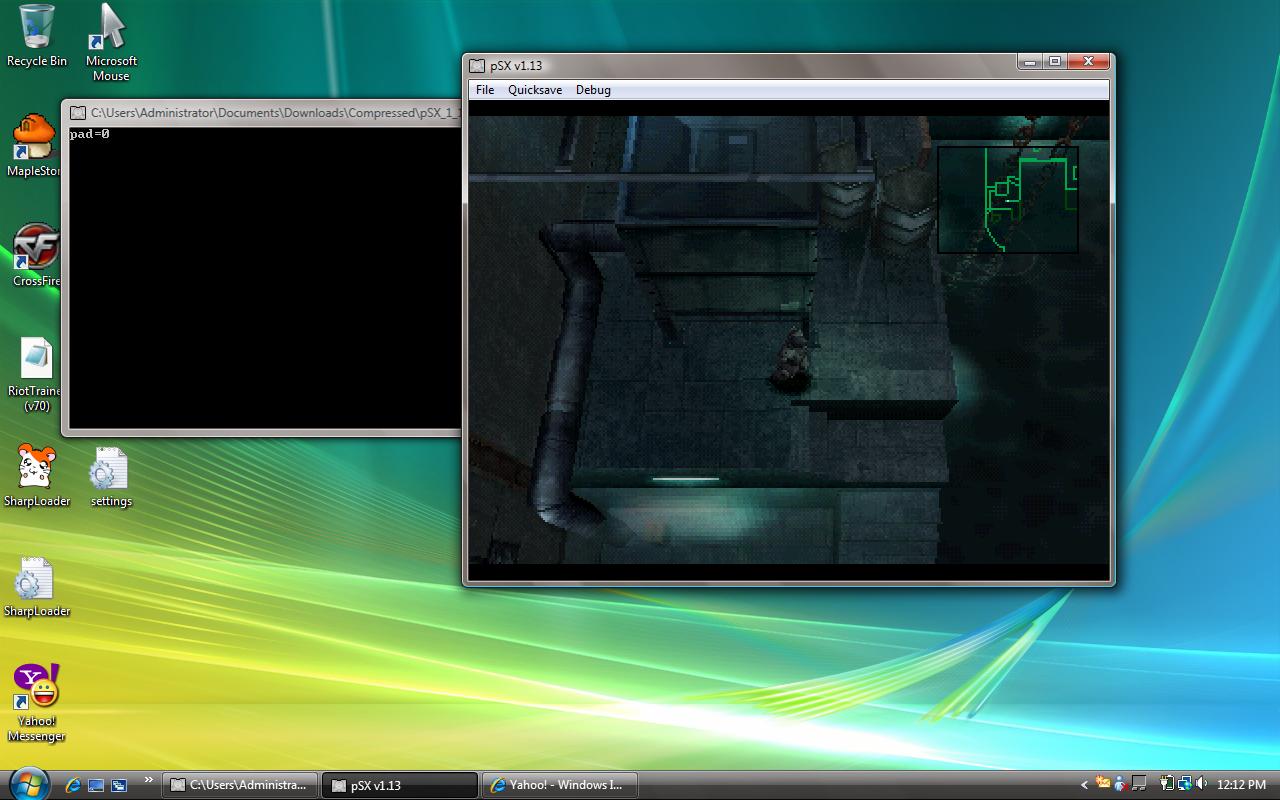Switch to Yahoo! Windows Internet Explorer taskbar button

[x=559, y=785]
